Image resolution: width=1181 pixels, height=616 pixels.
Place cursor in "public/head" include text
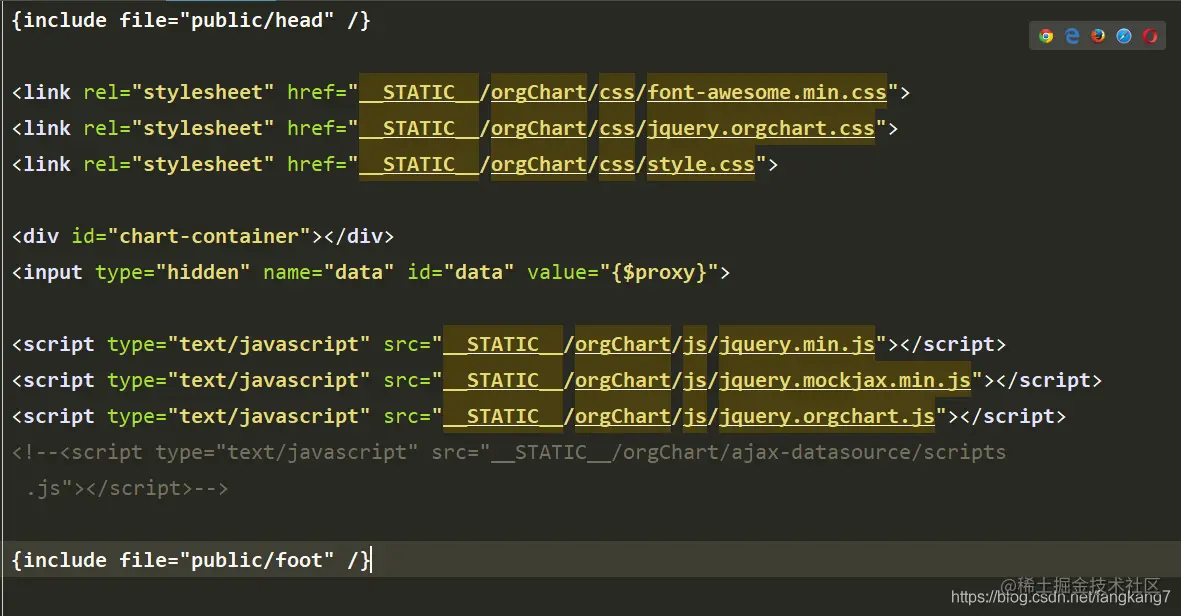click(257, 20)
